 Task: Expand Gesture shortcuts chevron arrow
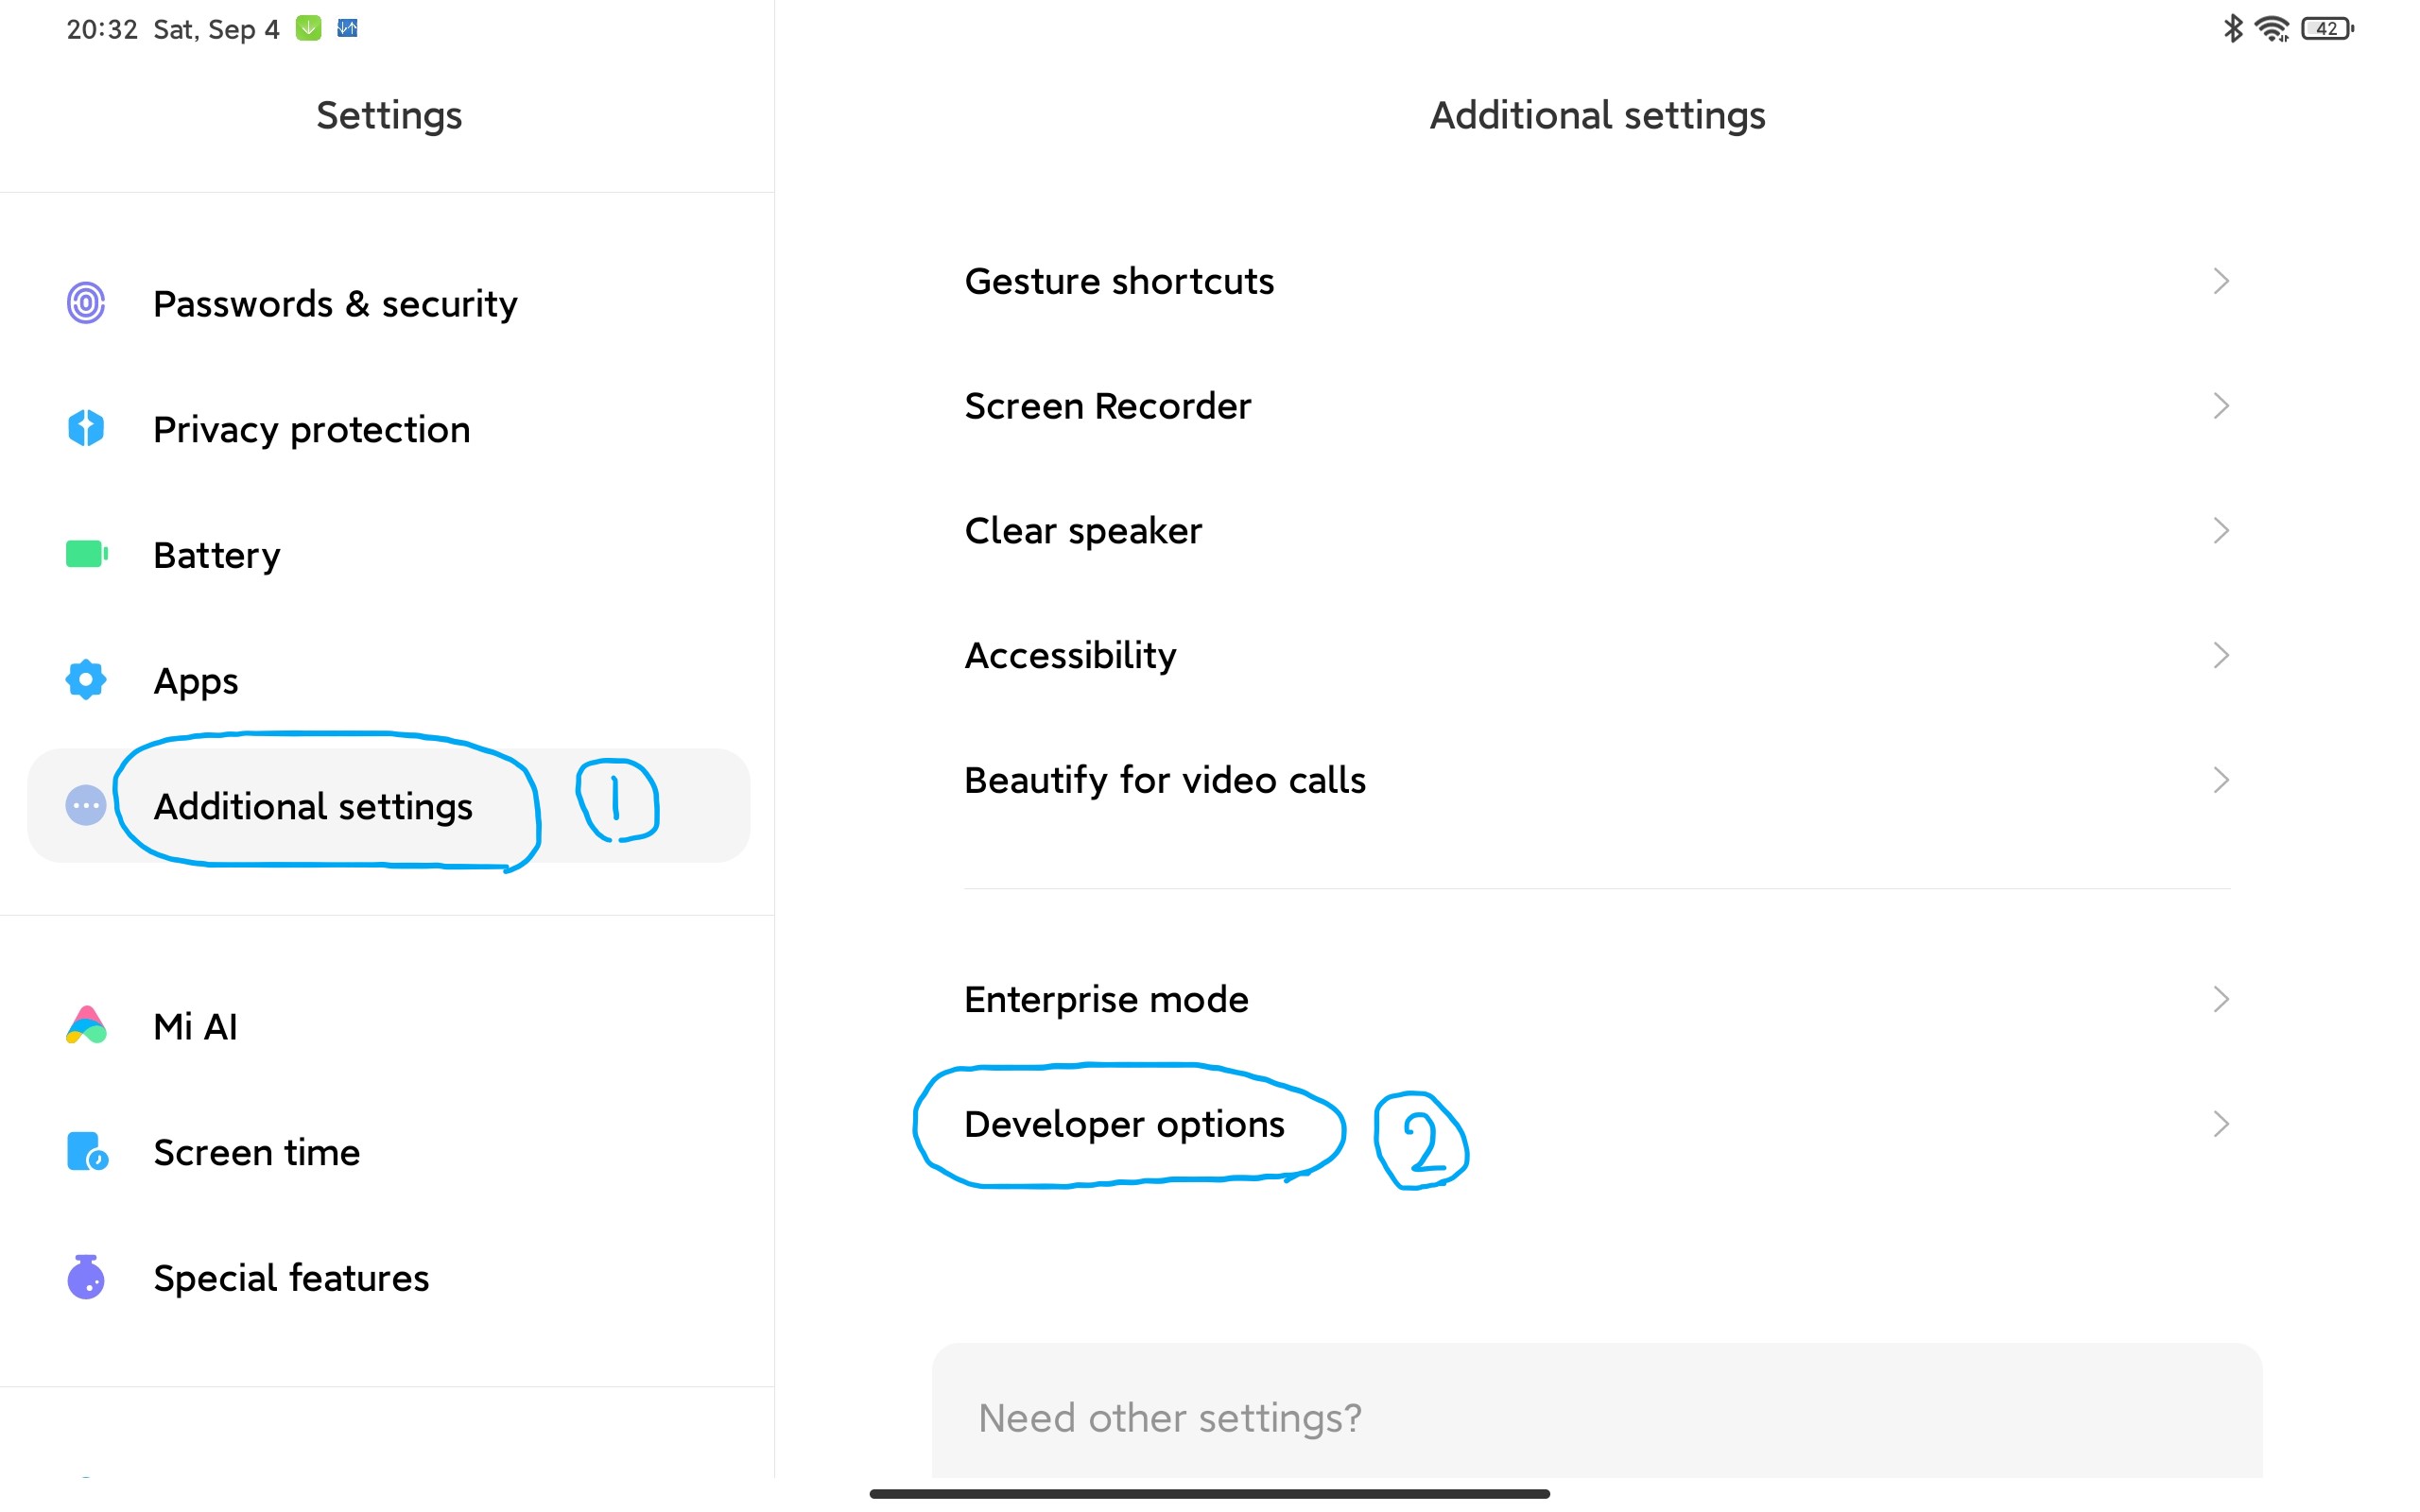tap(2220, 281)
